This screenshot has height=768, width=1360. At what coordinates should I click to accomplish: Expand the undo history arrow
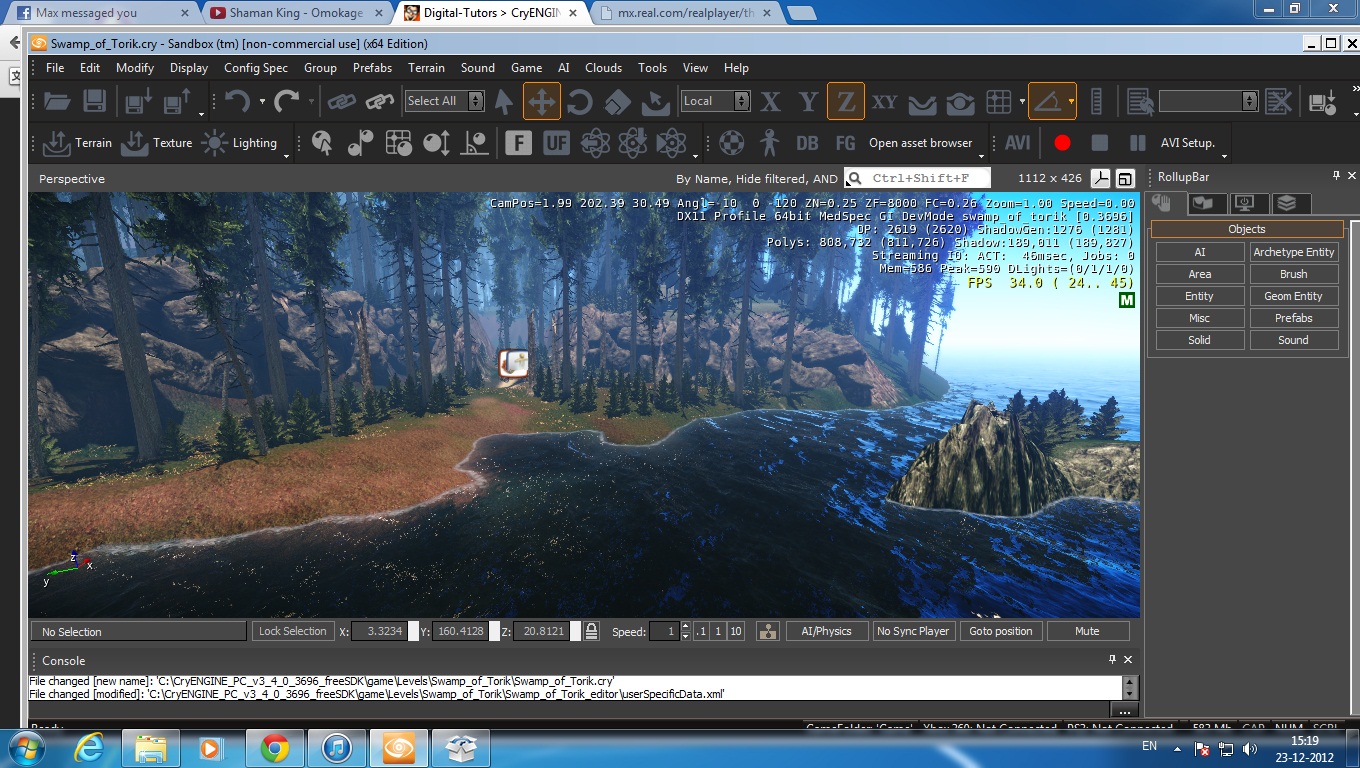click(262, 101)
